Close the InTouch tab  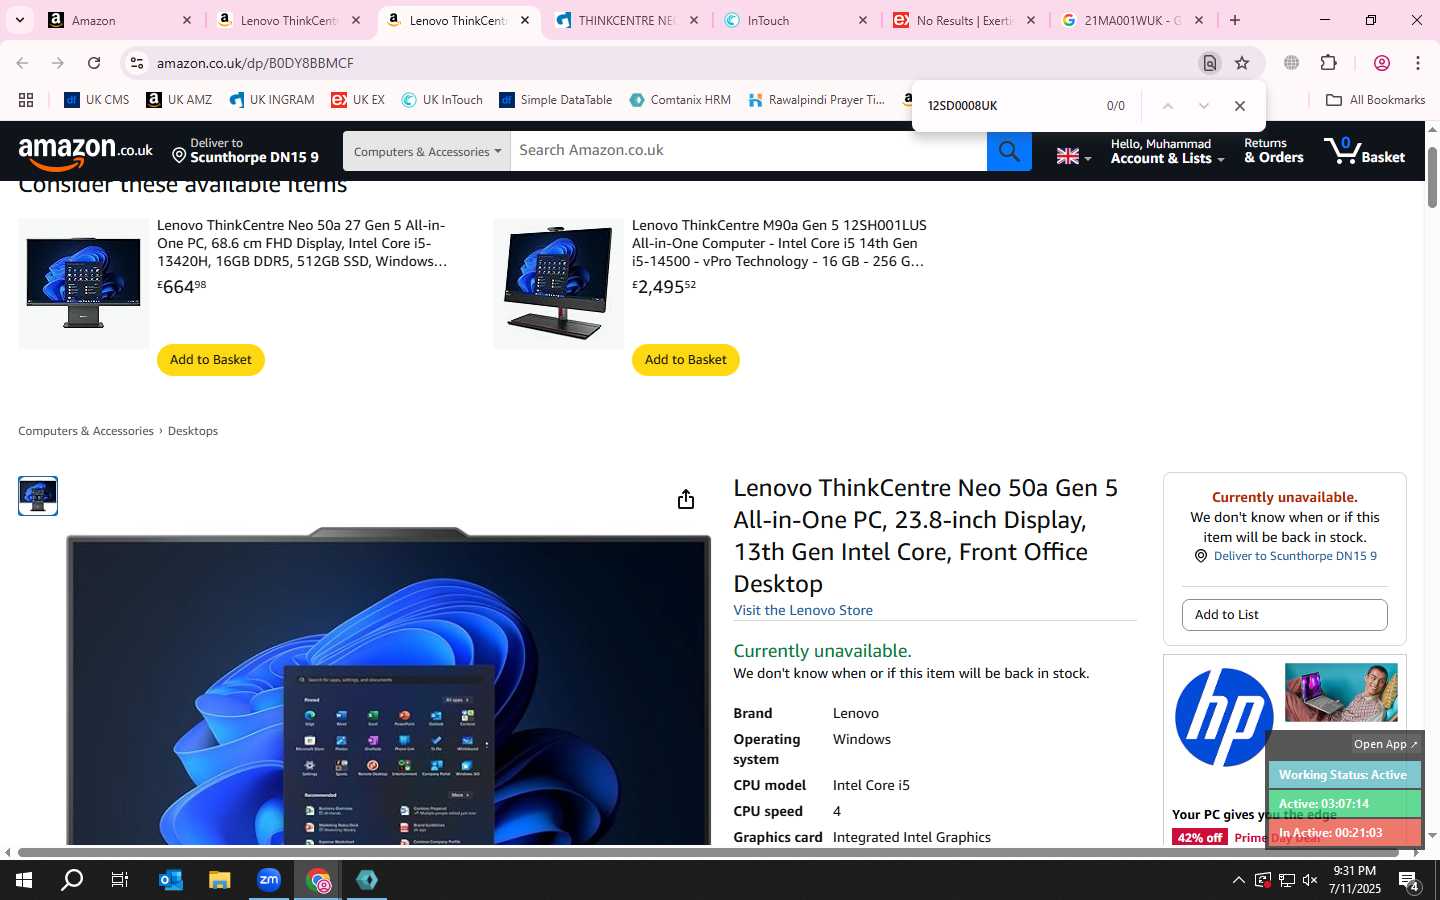(863, 20)
